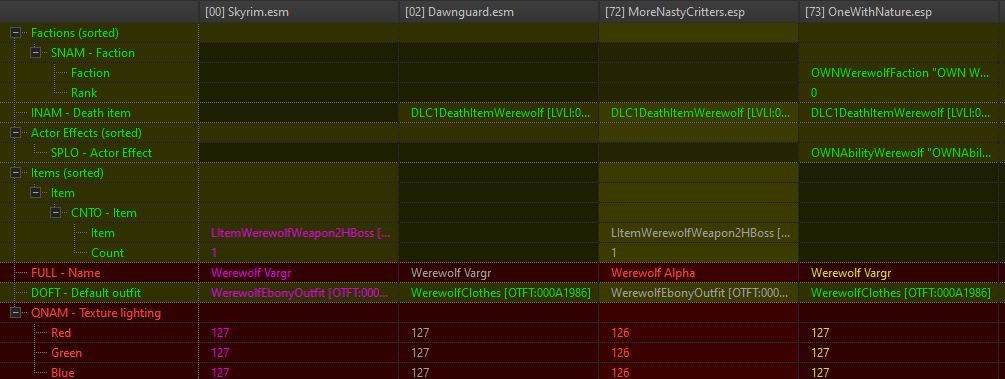Collapse the SNAM - Faction node
This screenshot has height=379, width=1005.
coord(36,53)
